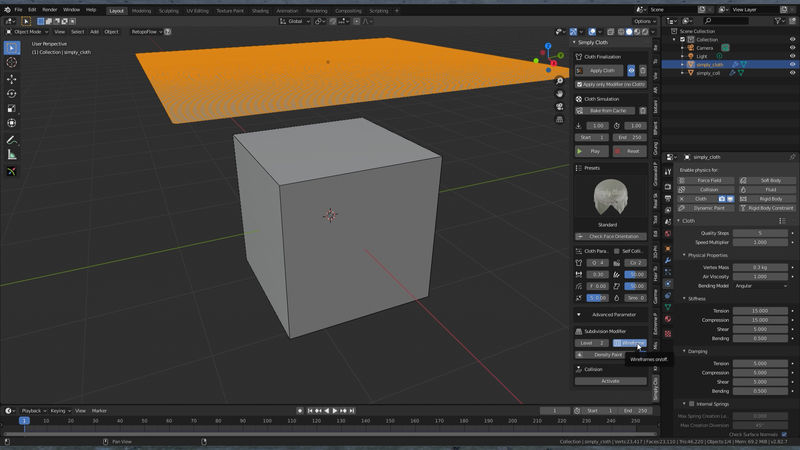800x450 pixels.
Task: Switch to the UV Editing workspace tab
Action: point(197,11)
